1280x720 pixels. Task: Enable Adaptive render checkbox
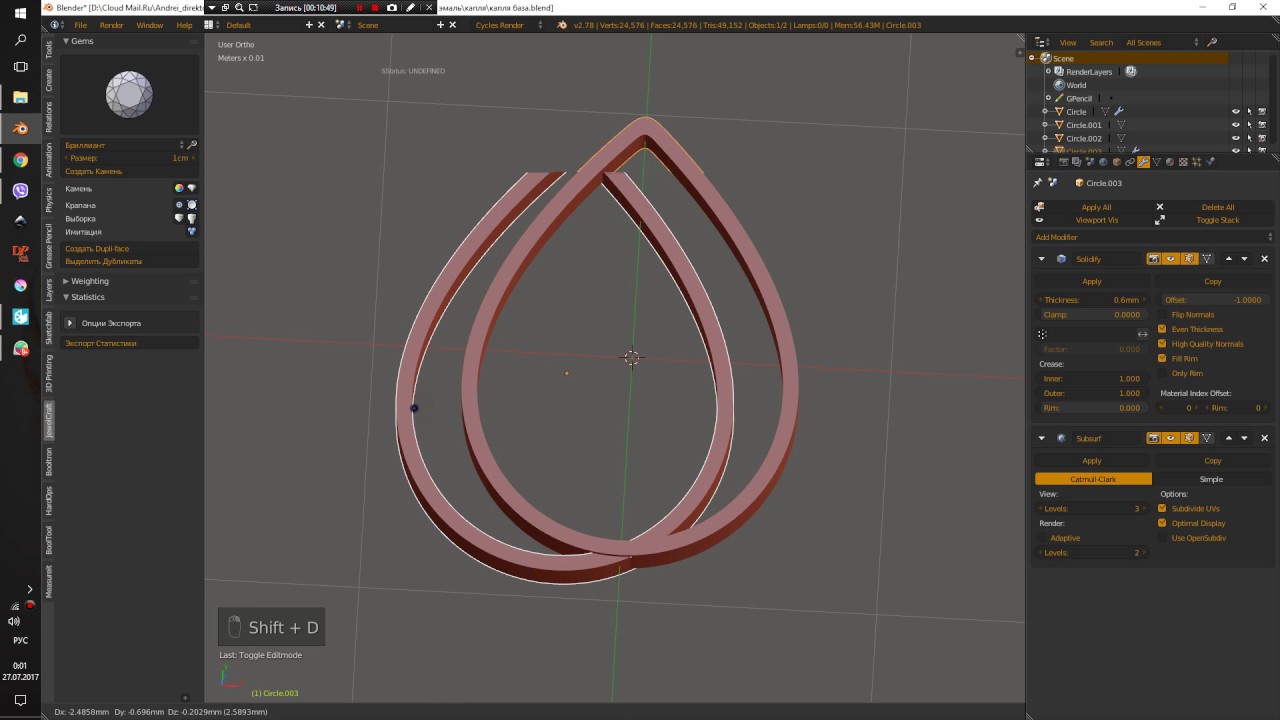pos(1042,538)
